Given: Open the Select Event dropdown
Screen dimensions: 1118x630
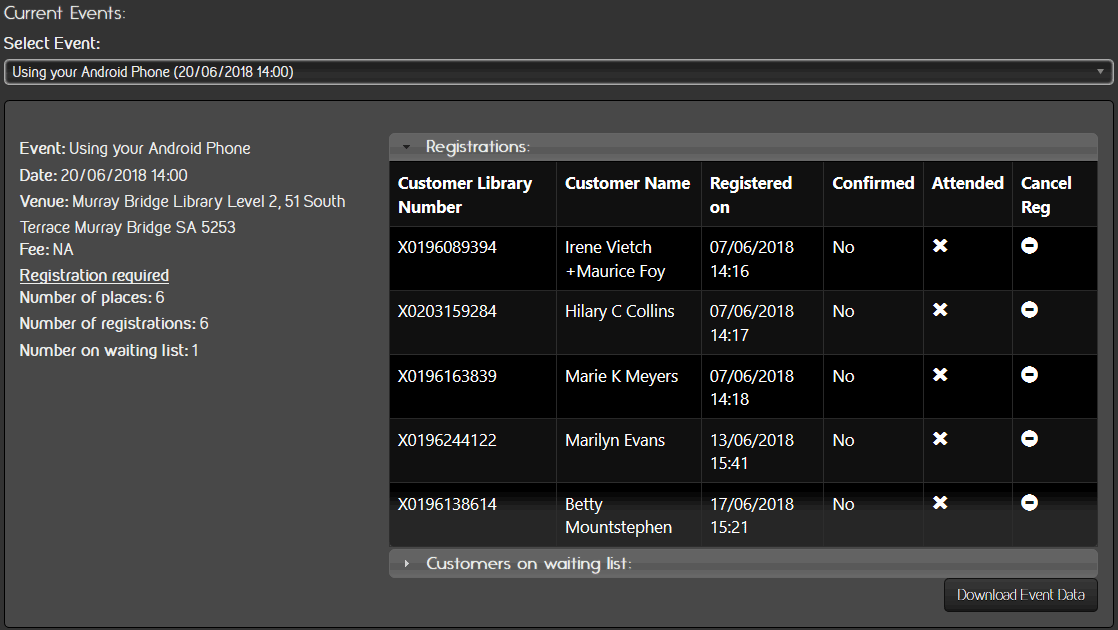Looking at the screenshot, I should pos(558,72).
